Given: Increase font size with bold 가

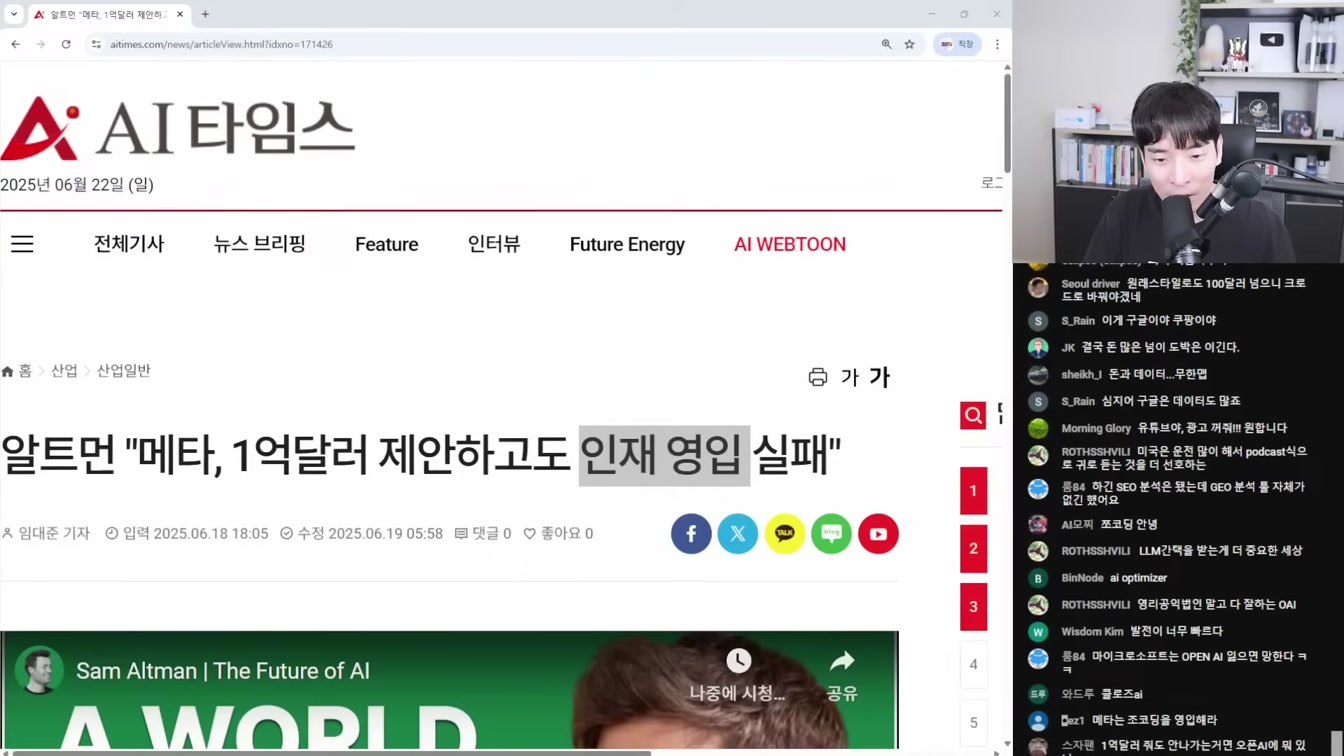Looking at the screenshot, I should coord(879,376).
